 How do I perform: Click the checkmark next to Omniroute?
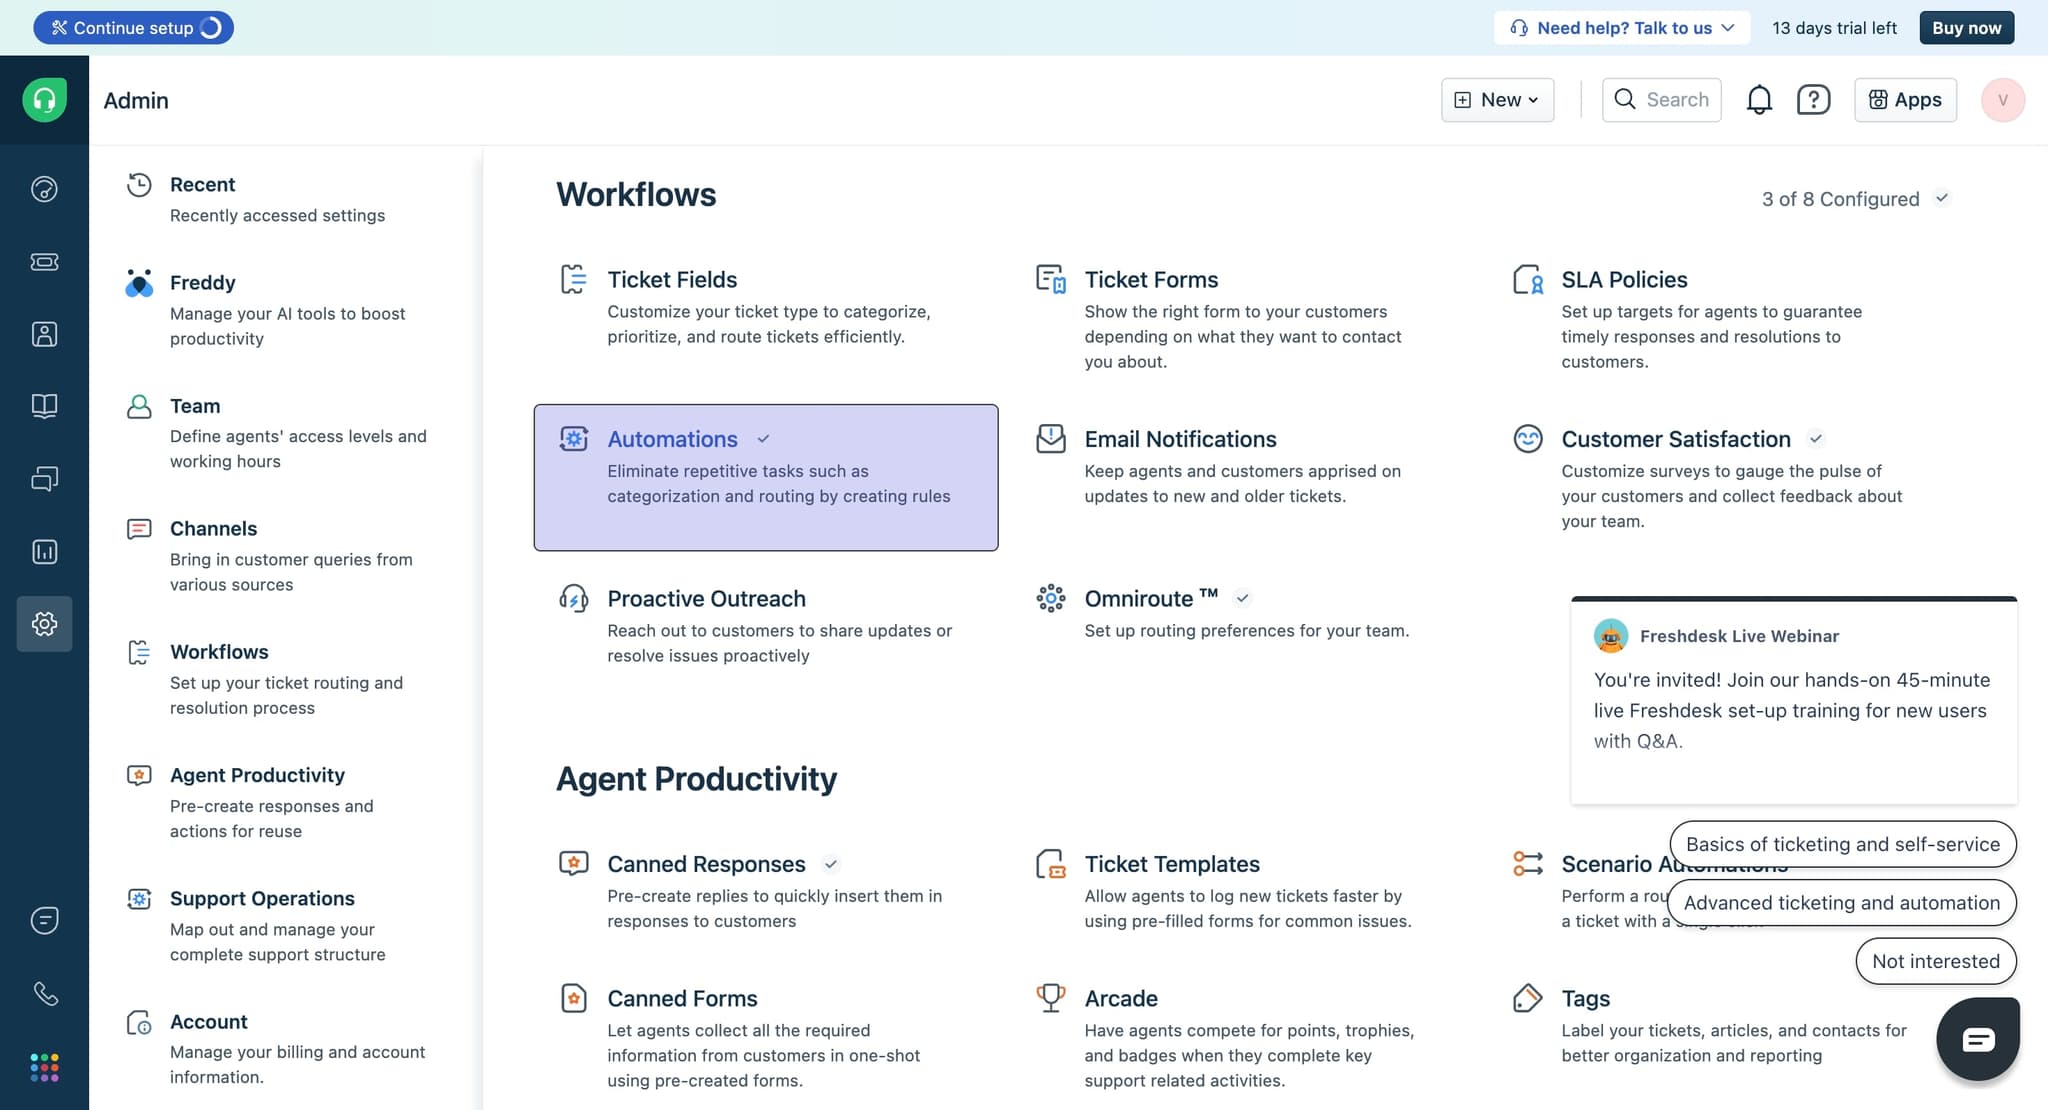(1242, 598)
